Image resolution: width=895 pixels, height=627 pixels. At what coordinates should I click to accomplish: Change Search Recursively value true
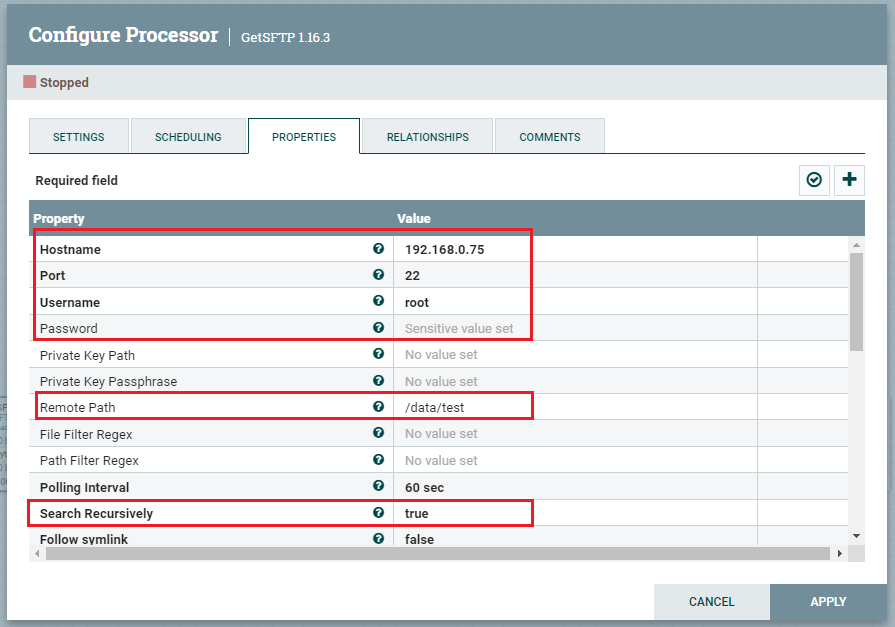tap(575, 513)
